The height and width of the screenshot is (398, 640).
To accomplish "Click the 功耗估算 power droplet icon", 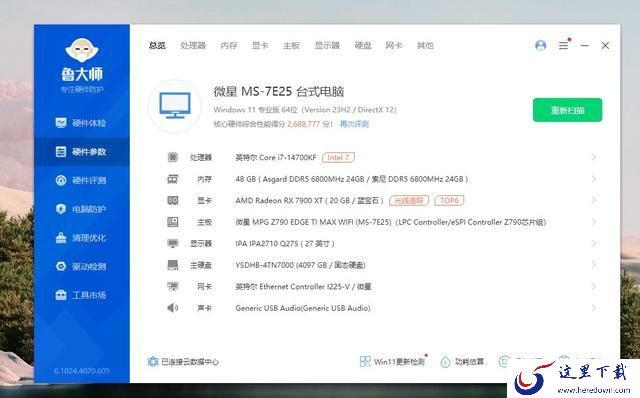I will pos(445,362).
